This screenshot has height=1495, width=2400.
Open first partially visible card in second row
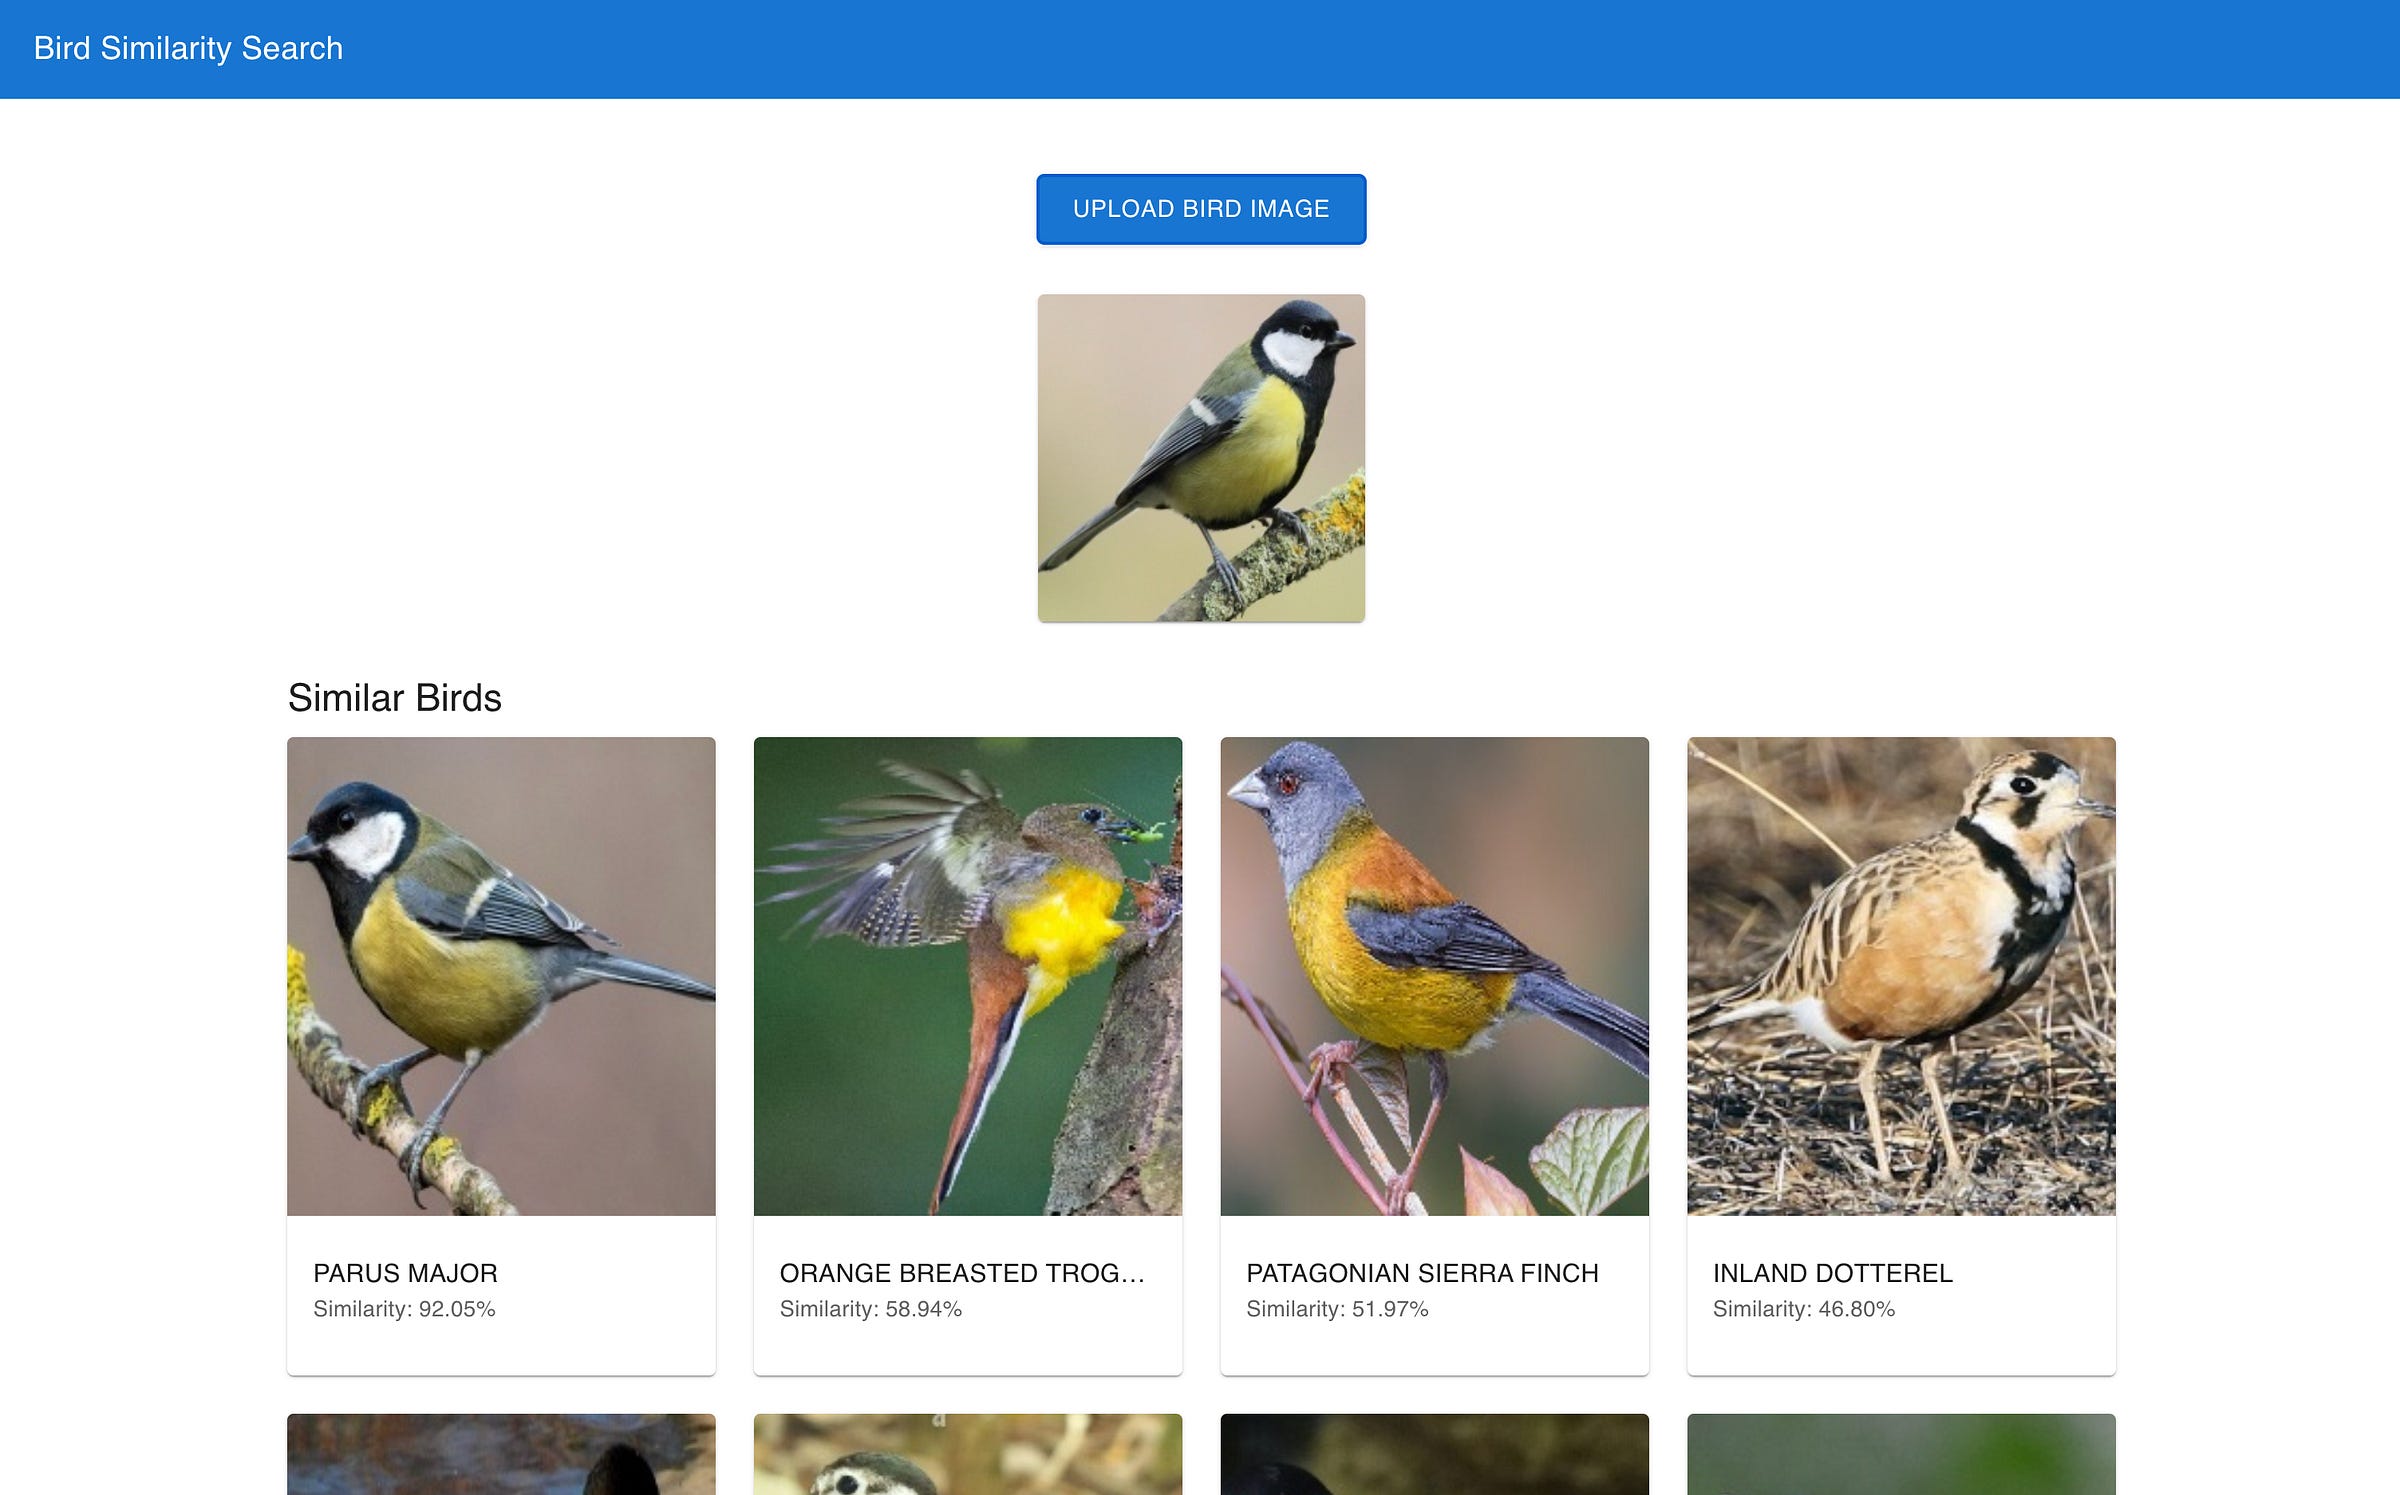[x=501, y=1456]
